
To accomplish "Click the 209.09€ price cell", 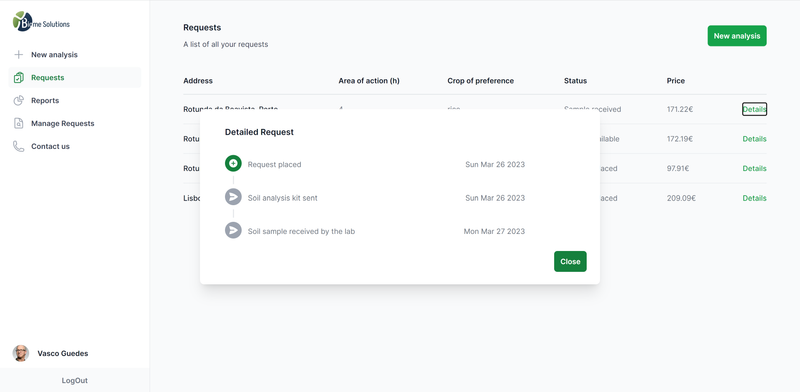I will (681, 198).
